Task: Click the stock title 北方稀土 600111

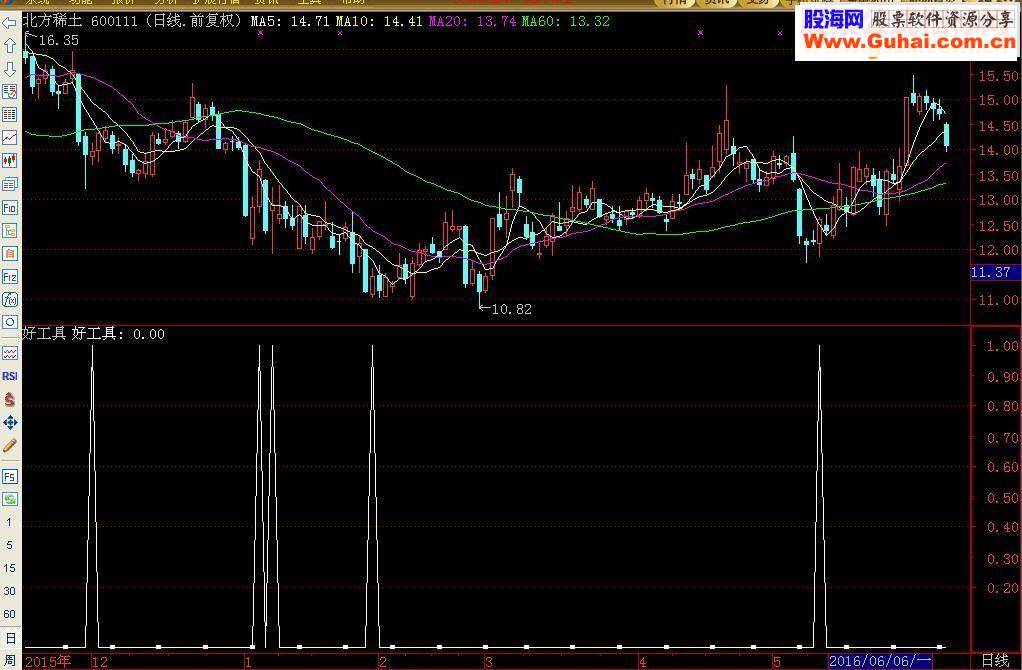Action: (x=80, y=21)
